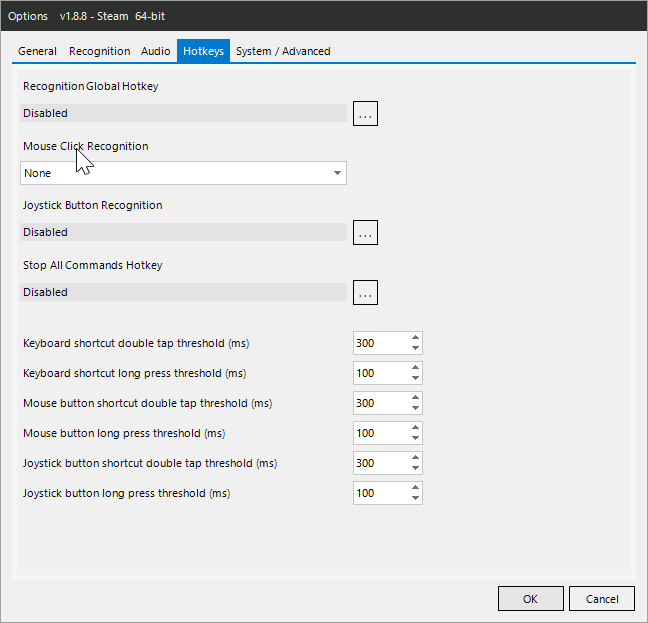Decrease joystick long press threshold value

pyautogui.click(x=415, y=498)
